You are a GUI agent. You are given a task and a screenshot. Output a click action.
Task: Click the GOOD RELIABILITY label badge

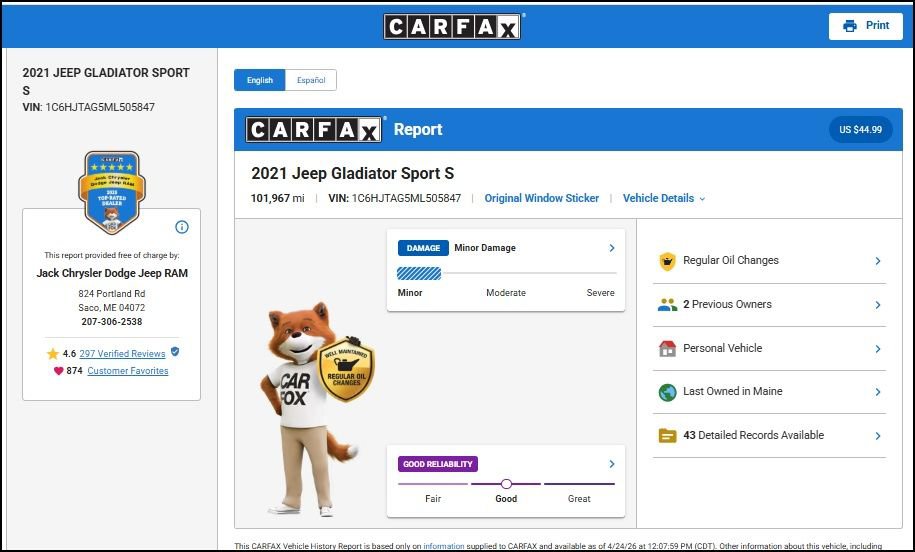coord(438,464)
